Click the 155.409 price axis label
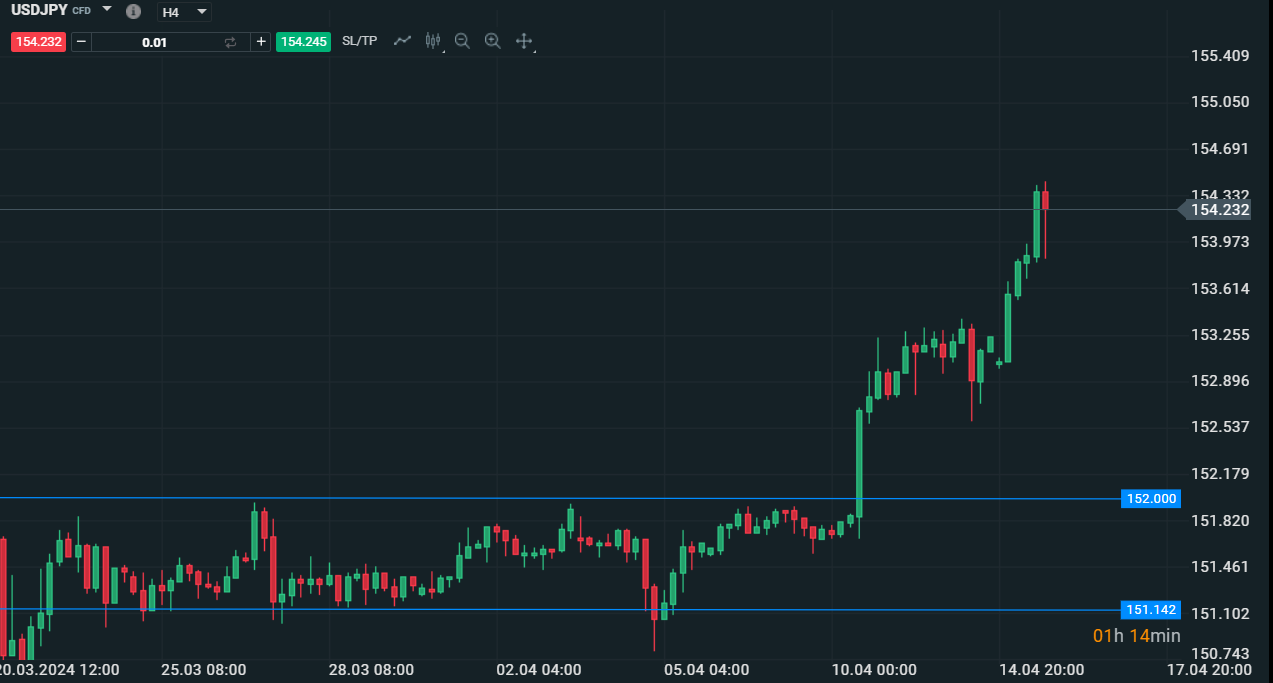This screenshot has width=1273, height=683. (1221, 55)
